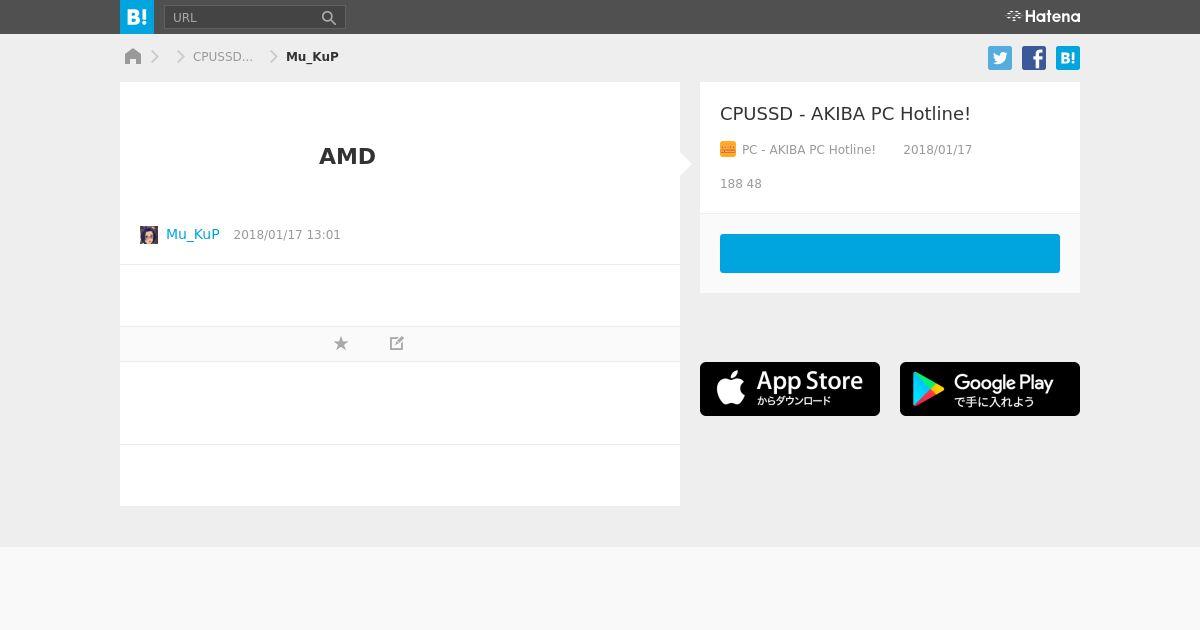Screen dimensions: 1200x630
Task: Open article title CPUSSD - AKIBA PC Hotline!
Action: tap(845, 114)
